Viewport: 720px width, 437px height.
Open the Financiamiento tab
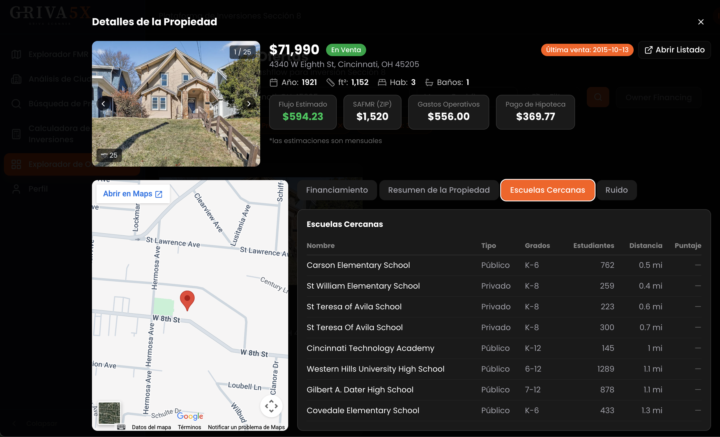pos(337,190)
